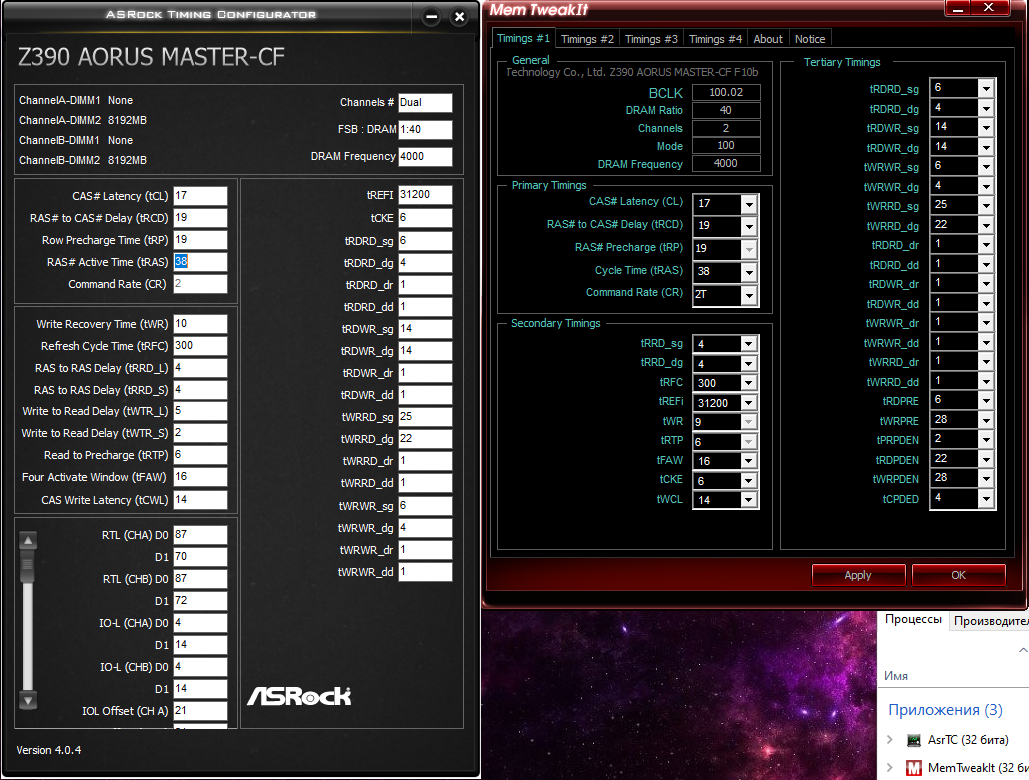This screenshot has height=780, width=1029.
Task: Open the Notice tab
Action: 810,39
